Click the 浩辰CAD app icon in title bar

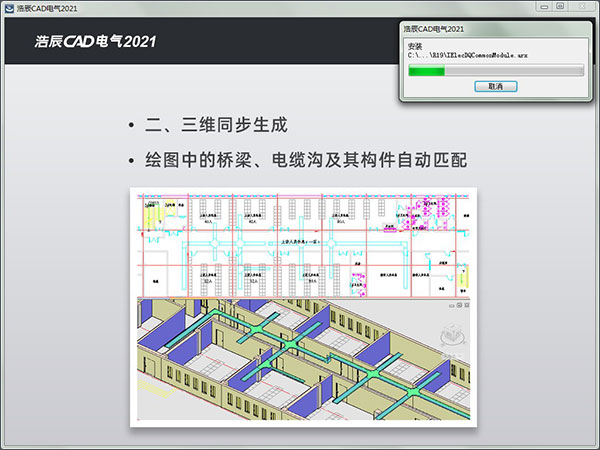click(x=9, y=8)
